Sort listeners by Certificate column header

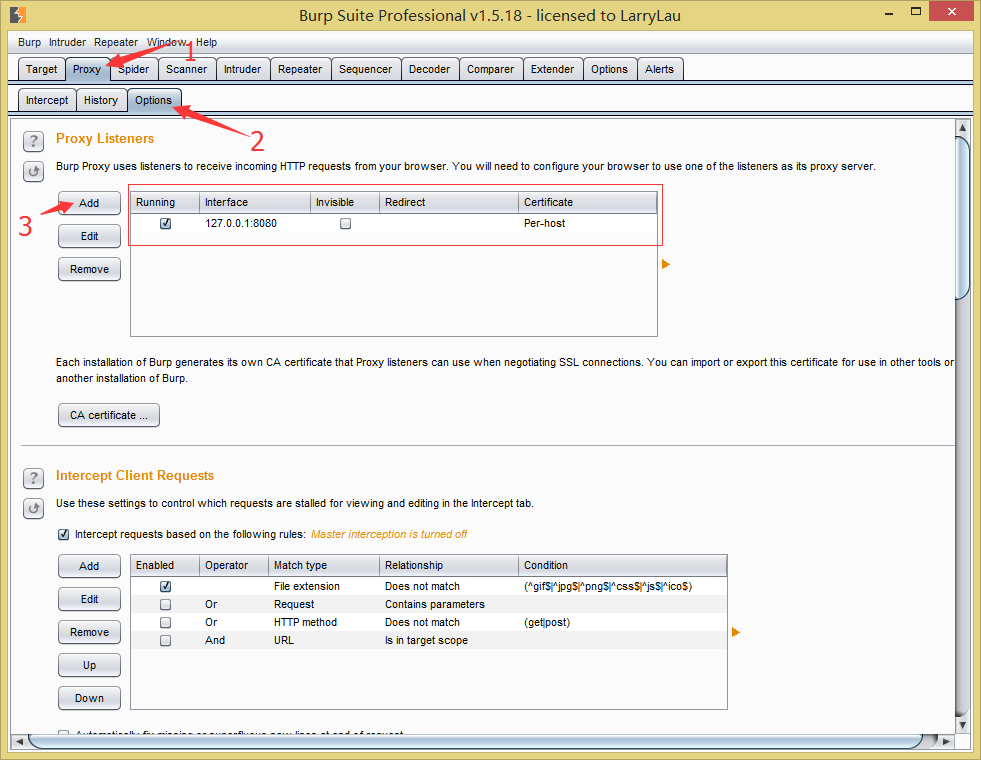(x=587, y=203)
